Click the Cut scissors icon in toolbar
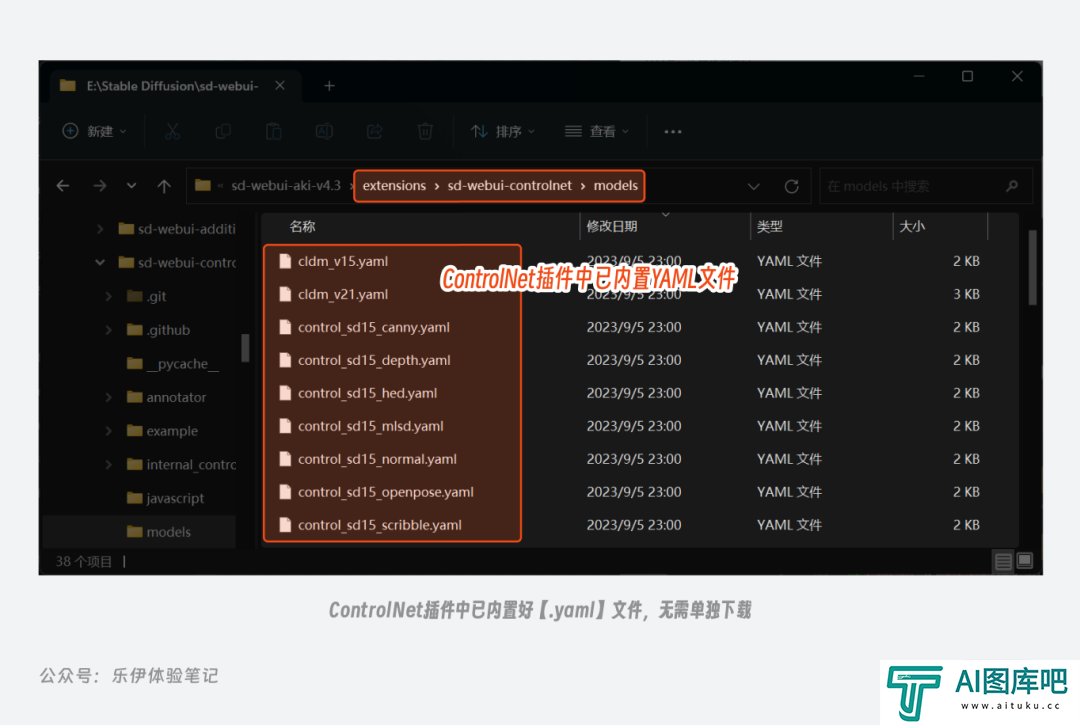The height and width of the screenshot is (725, 1080). click(172, 132)
